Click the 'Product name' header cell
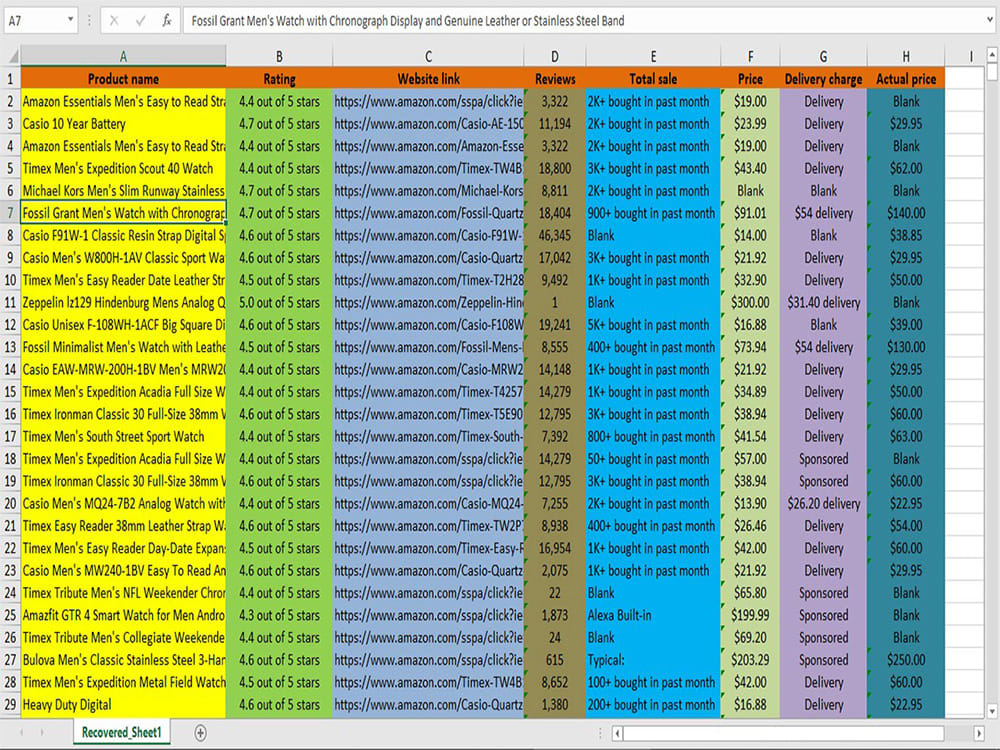This screenshot has height=750, width=1000. point(123,79)
